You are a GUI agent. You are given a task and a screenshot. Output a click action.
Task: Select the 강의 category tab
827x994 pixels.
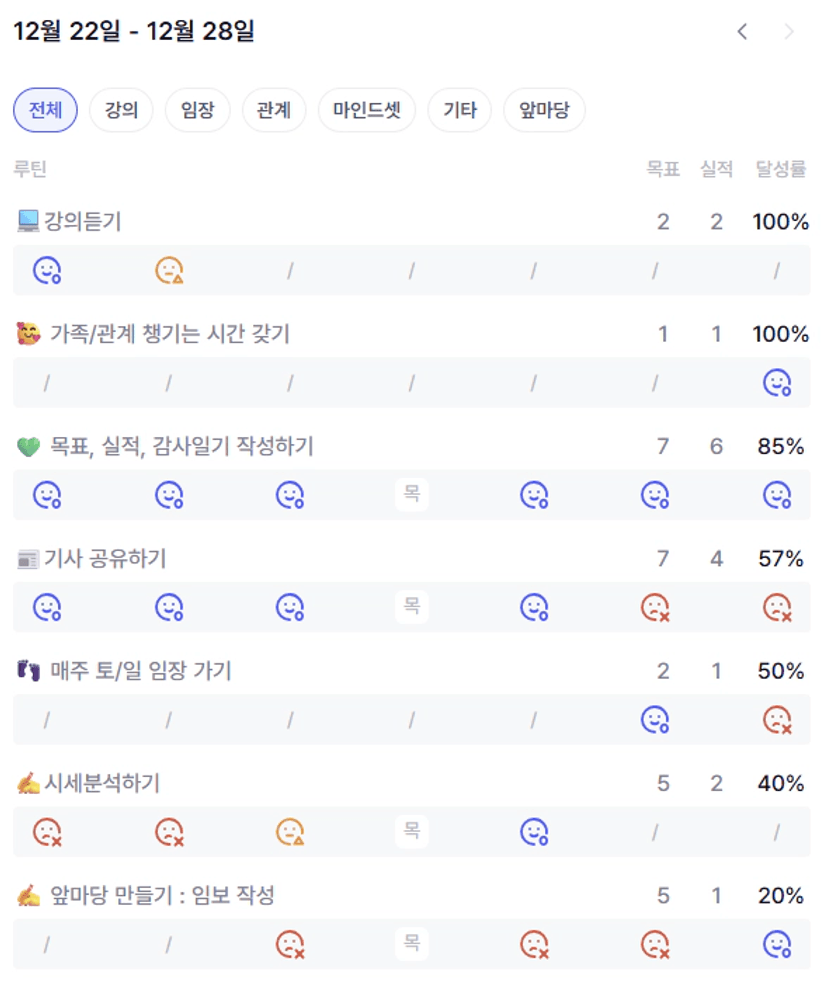(x=121, y=110)
